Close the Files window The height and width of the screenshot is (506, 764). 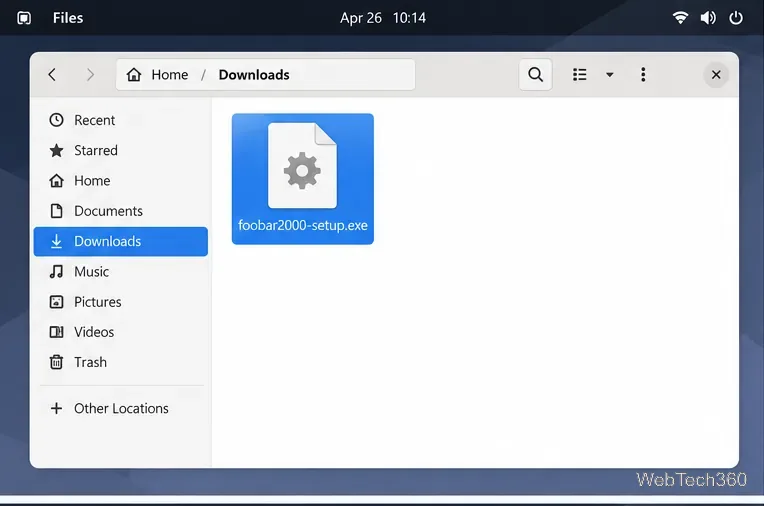pyautogui.click(x=716, y=75)
